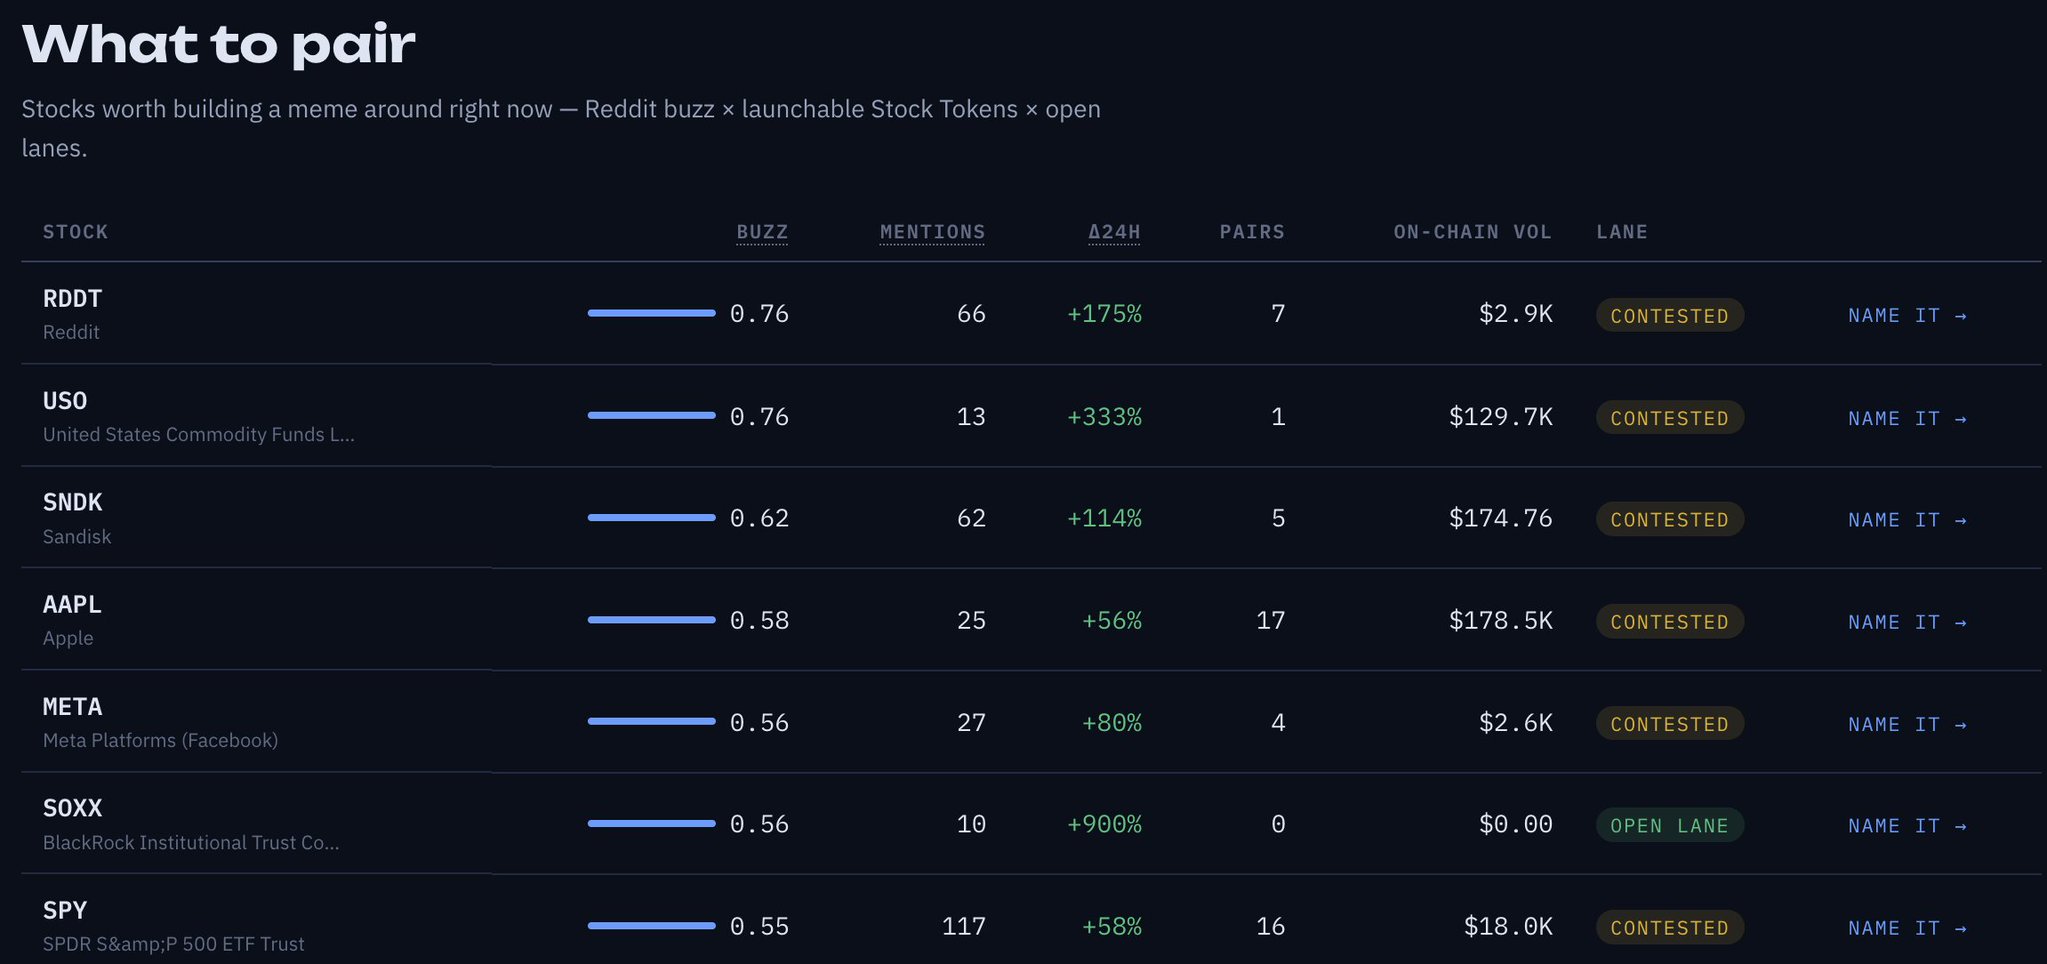The width and height of the screenshot is (2047, 964).
Task: Open NAME IT link for SOXX
Action: [x=1907, y=826]
